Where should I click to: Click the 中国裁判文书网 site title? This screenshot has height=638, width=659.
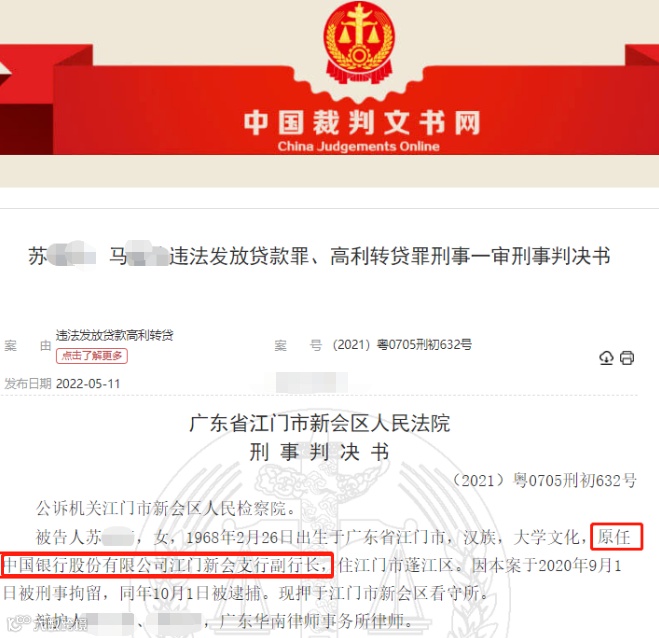point(362,123)
